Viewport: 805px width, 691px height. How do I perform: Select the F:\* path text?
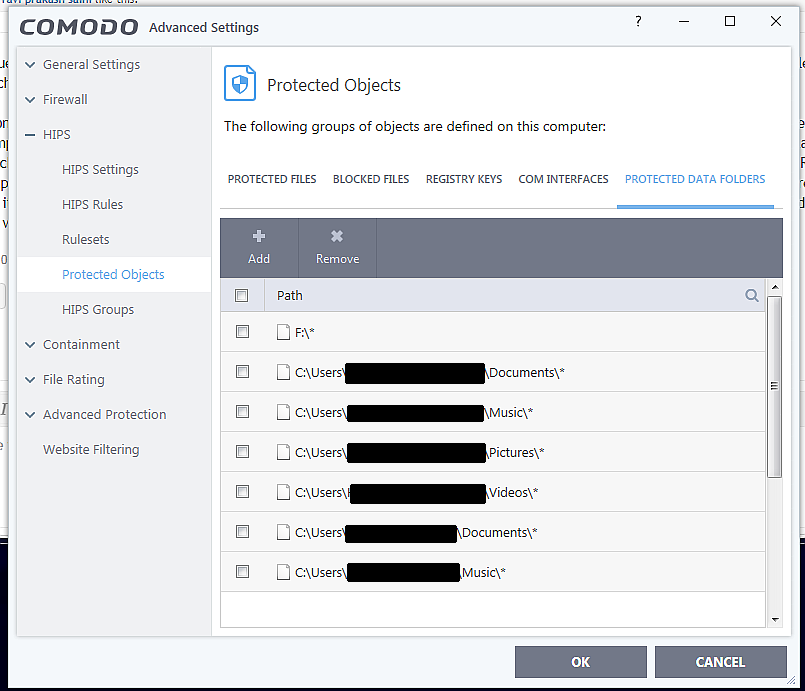click(304, 333)
